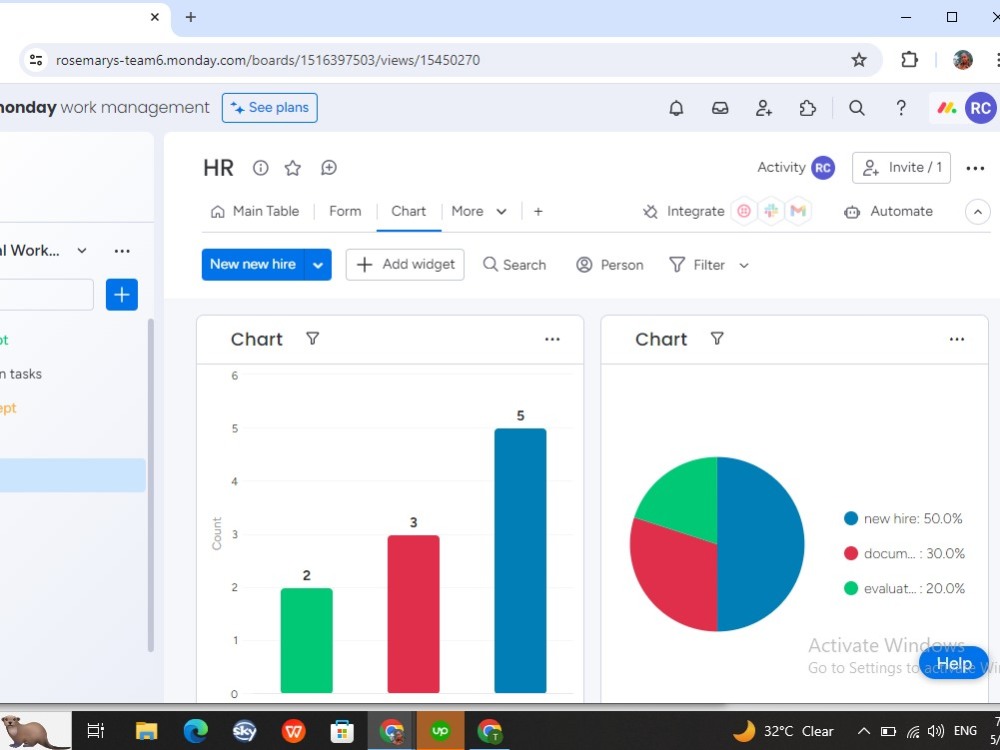
Task: Launch Microsoft Edge from the taskbar
Action: (195, 731)
